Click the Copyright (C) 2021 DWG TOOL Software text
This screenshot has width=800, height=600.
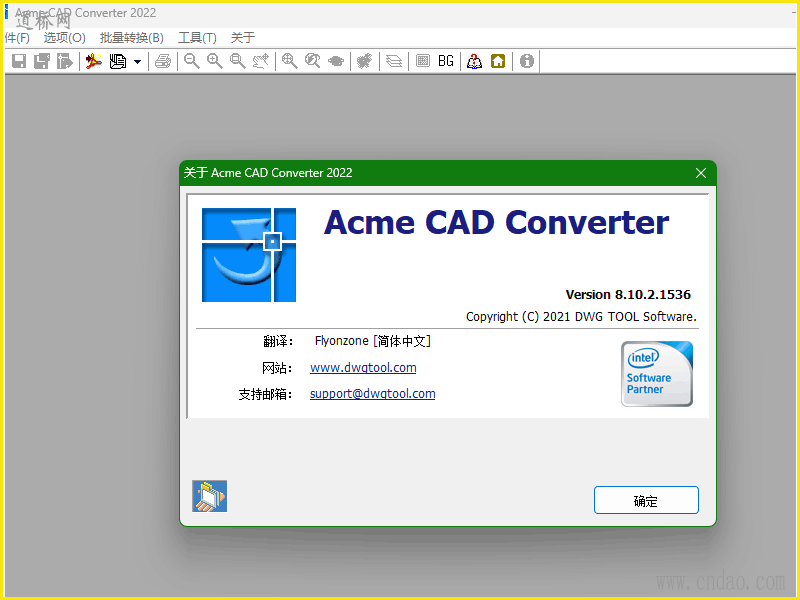tap(581, 317)
